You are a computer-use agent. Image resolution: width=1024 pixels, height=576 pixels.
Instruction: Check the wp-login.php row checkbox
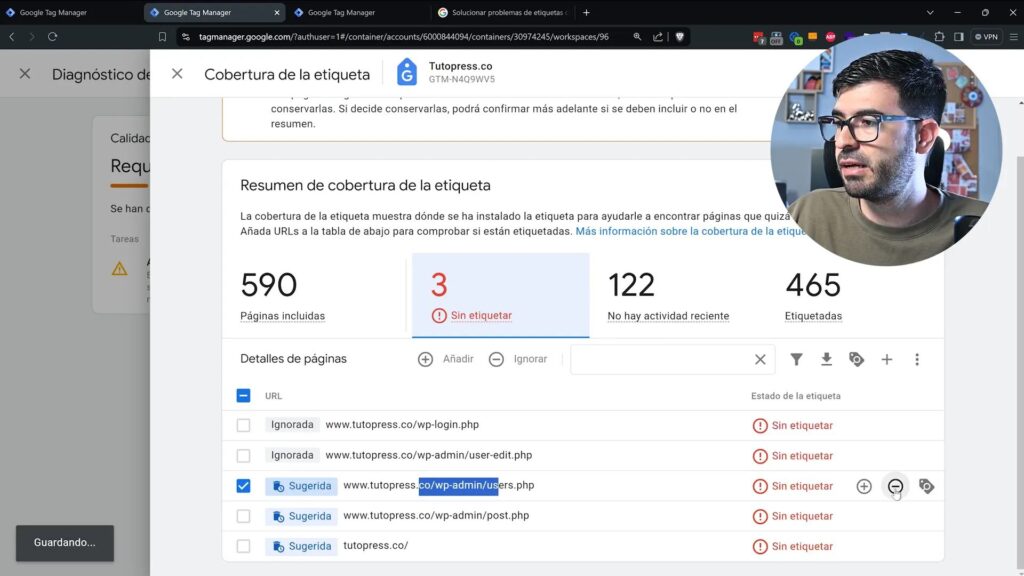point(243,425)
